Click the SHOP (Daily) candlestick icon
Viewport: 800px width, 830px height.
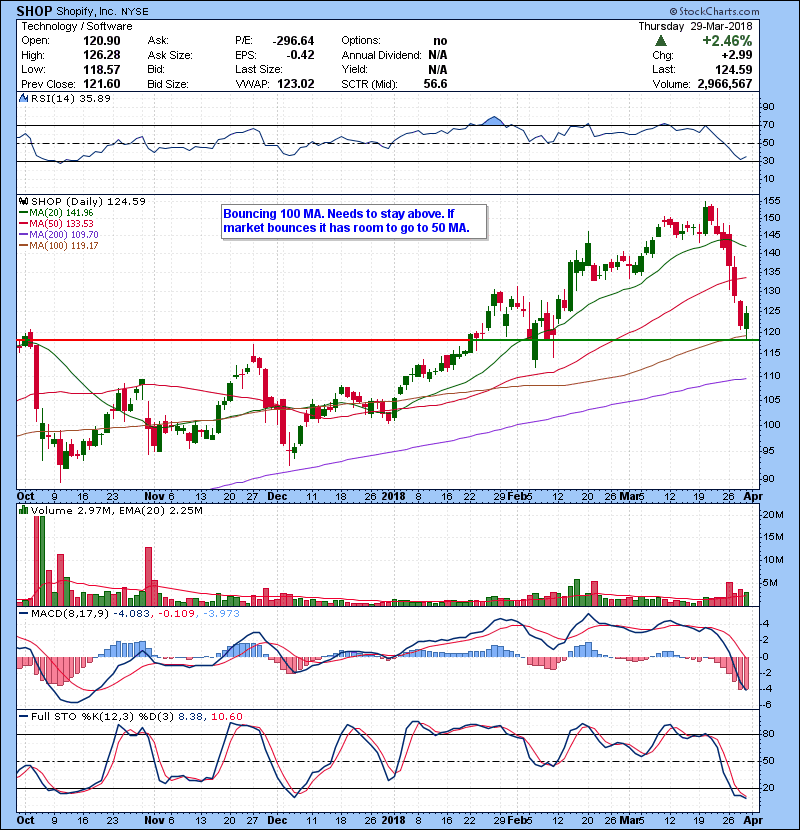click(23, 201)
